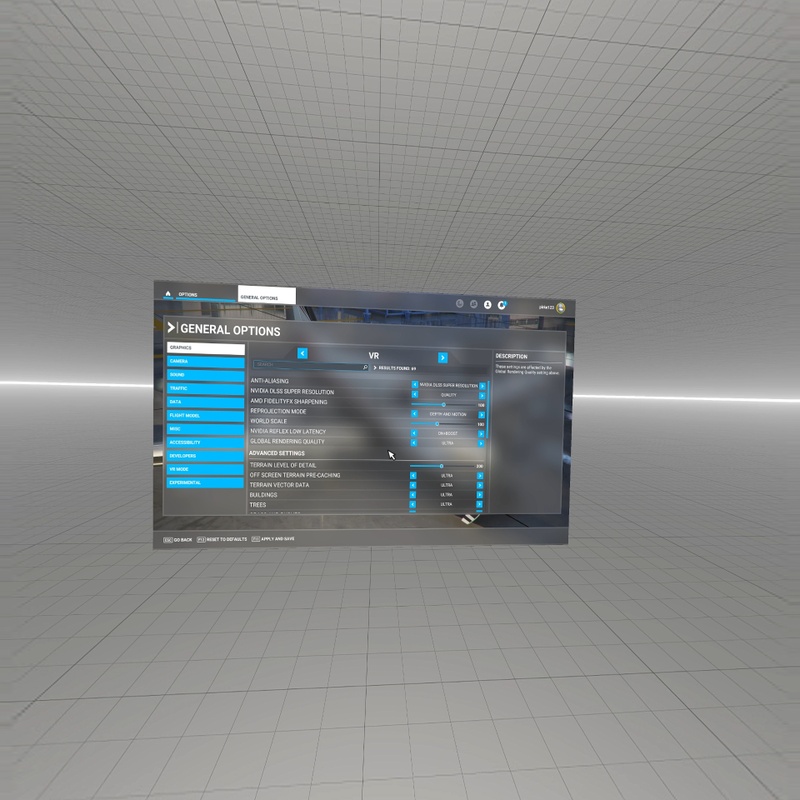Click the Anti-Aliasing value NVIDIA DLSS Super Resolution
The width and height of the screenshot is (800, 800).
click(x=448, y=385)
